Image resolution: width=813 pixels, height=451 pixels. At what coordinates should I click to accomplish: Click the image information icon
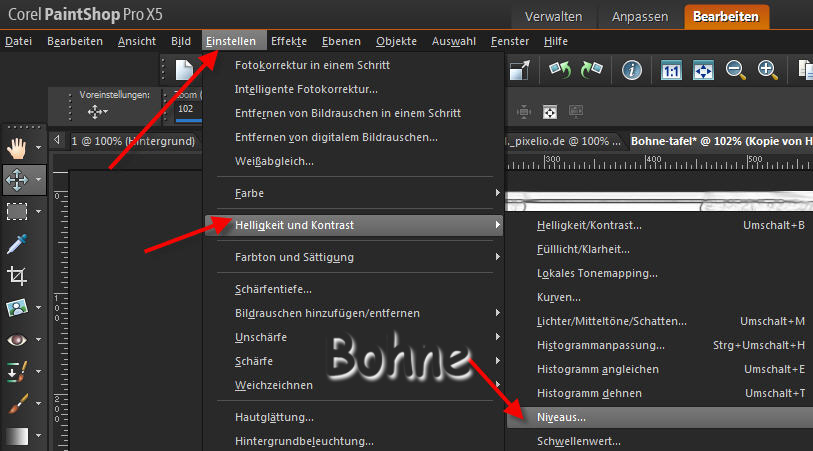pos(632,70)
